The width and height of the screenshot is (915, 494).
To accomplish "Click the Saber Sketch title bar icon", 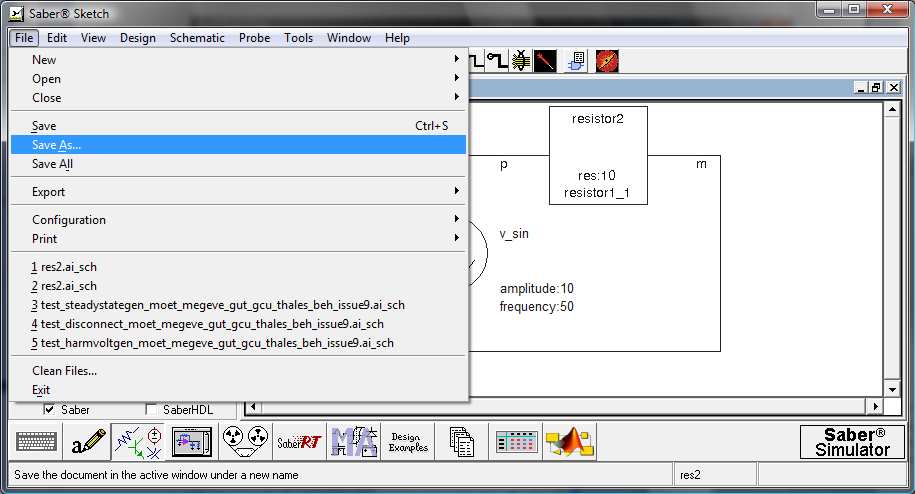I will [x=17, y=13].
